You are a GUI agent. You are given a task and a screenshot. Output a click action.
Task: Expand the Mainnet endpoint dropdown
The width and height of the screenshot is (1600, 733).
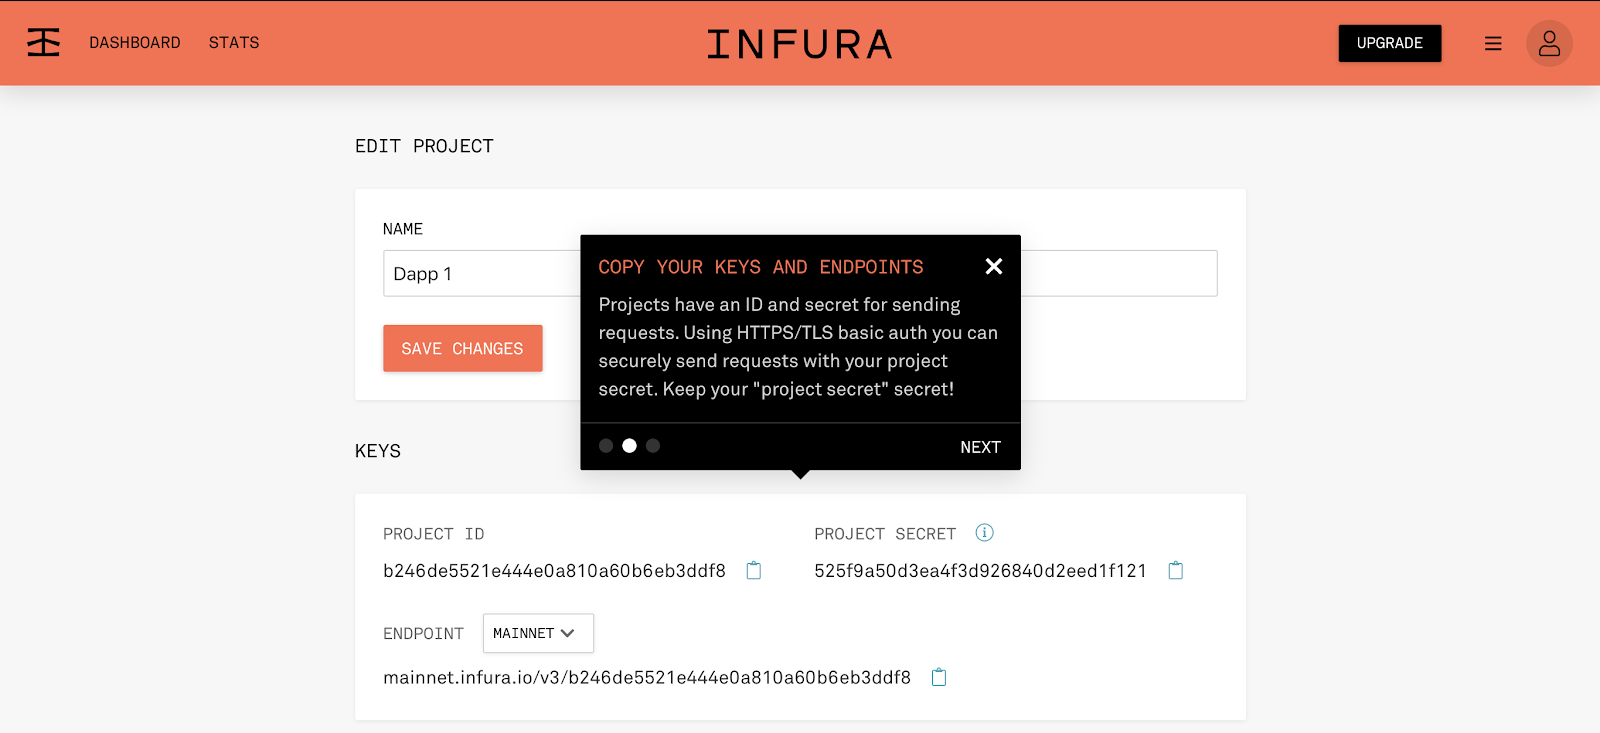click(538, 633)
